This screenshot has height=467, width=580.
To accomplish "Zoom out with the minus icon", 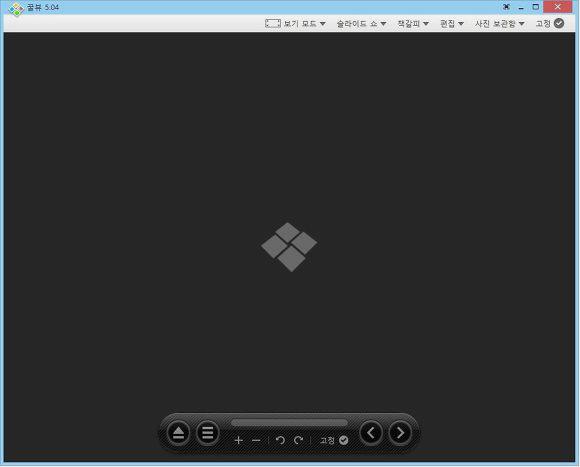I will 256,440.
